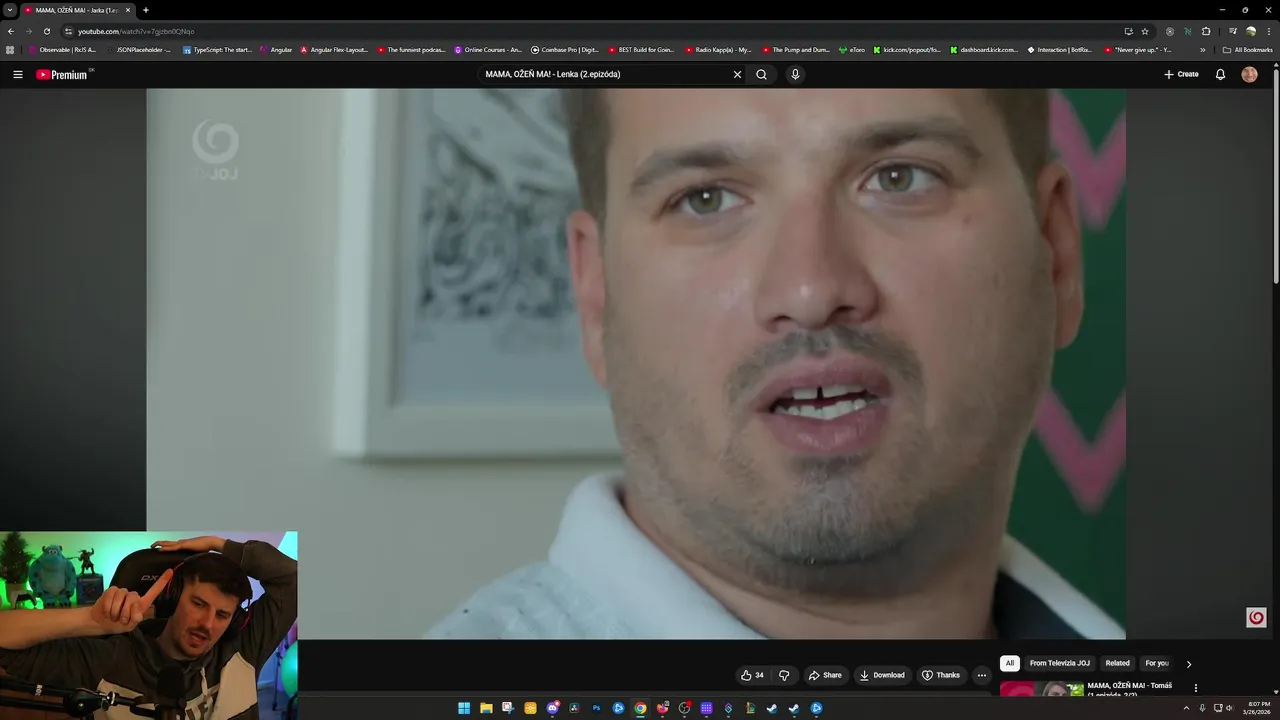This screenshot has width=1280, height=720.
Task: Open options for MAMA, OŽEŇ MA! - Tomáš video
Action: [x=1195, y=688]
